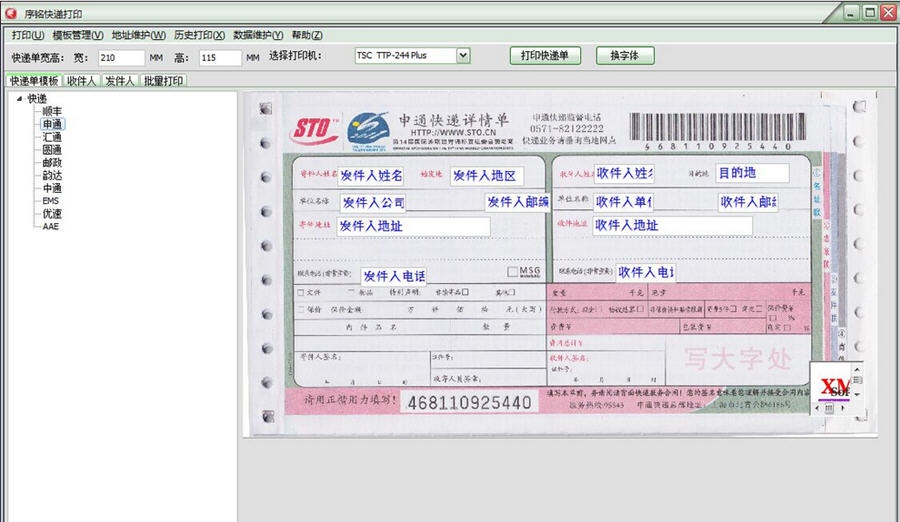Open the 地址维护(W) menu
900x522 pixels.
pyautogui.click(x=138, y=35)
